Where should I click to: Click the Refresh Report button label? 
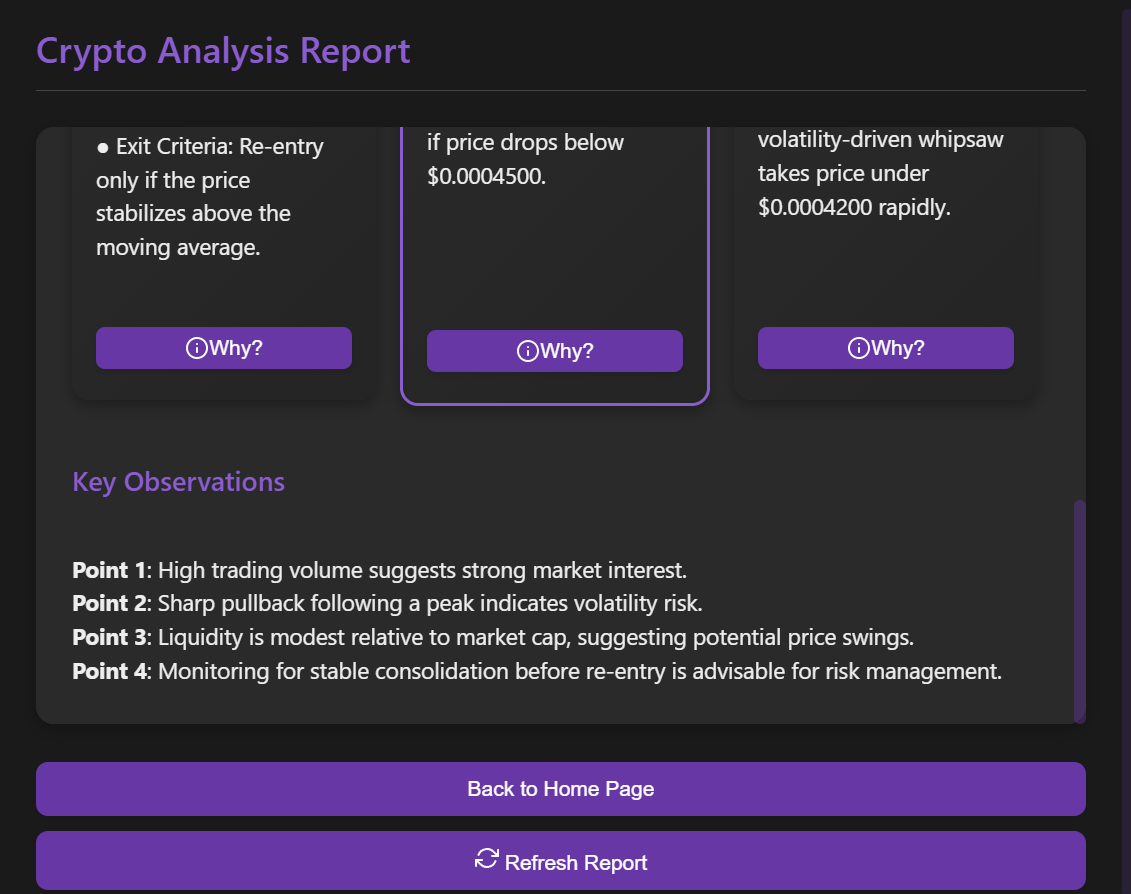[576, 862]
